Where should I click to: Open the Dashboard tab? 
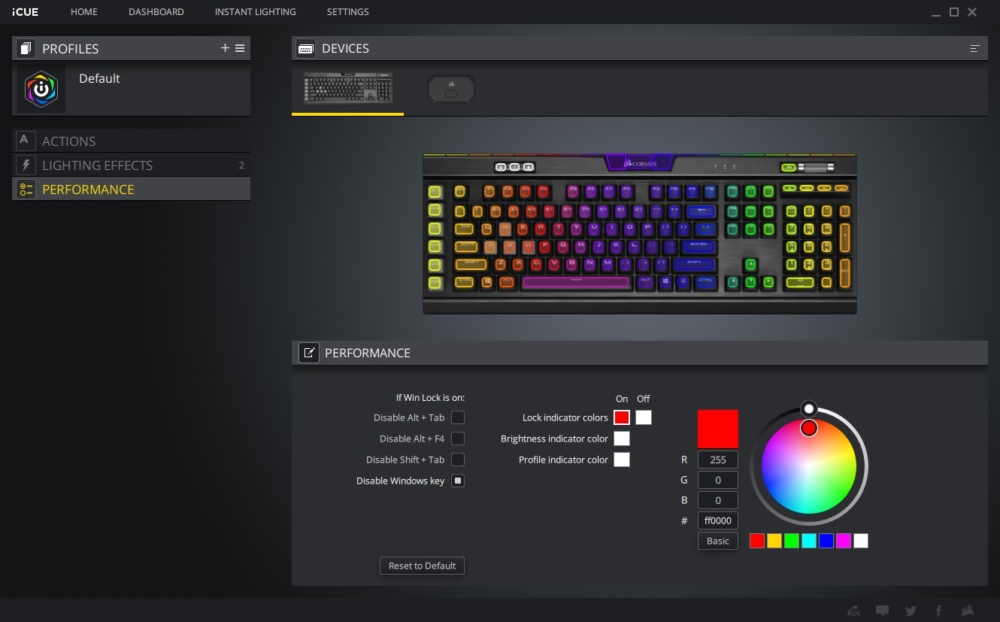tap(156, 11)
